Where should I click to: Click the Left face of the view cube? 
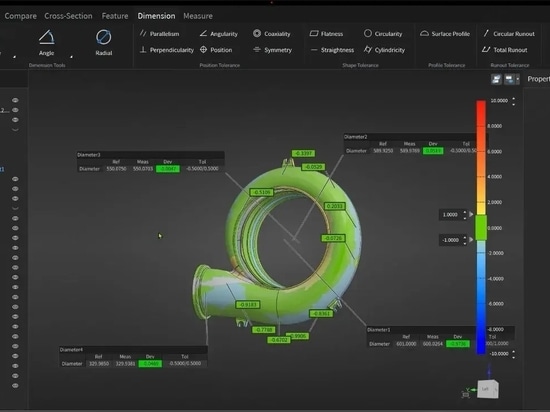click(486, 389)
